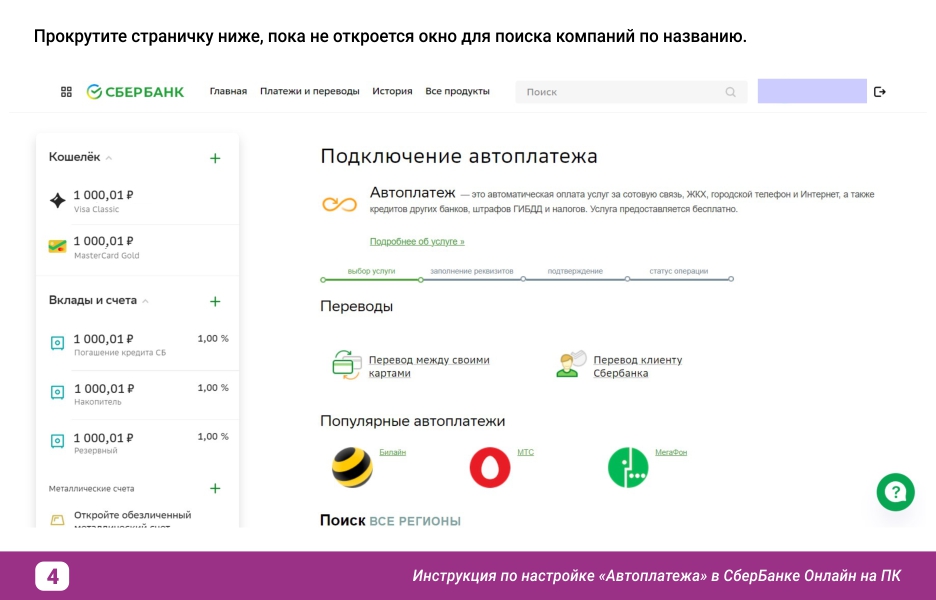Click safe icon for Погашение кредита СБ

click(x=57, y=343)
